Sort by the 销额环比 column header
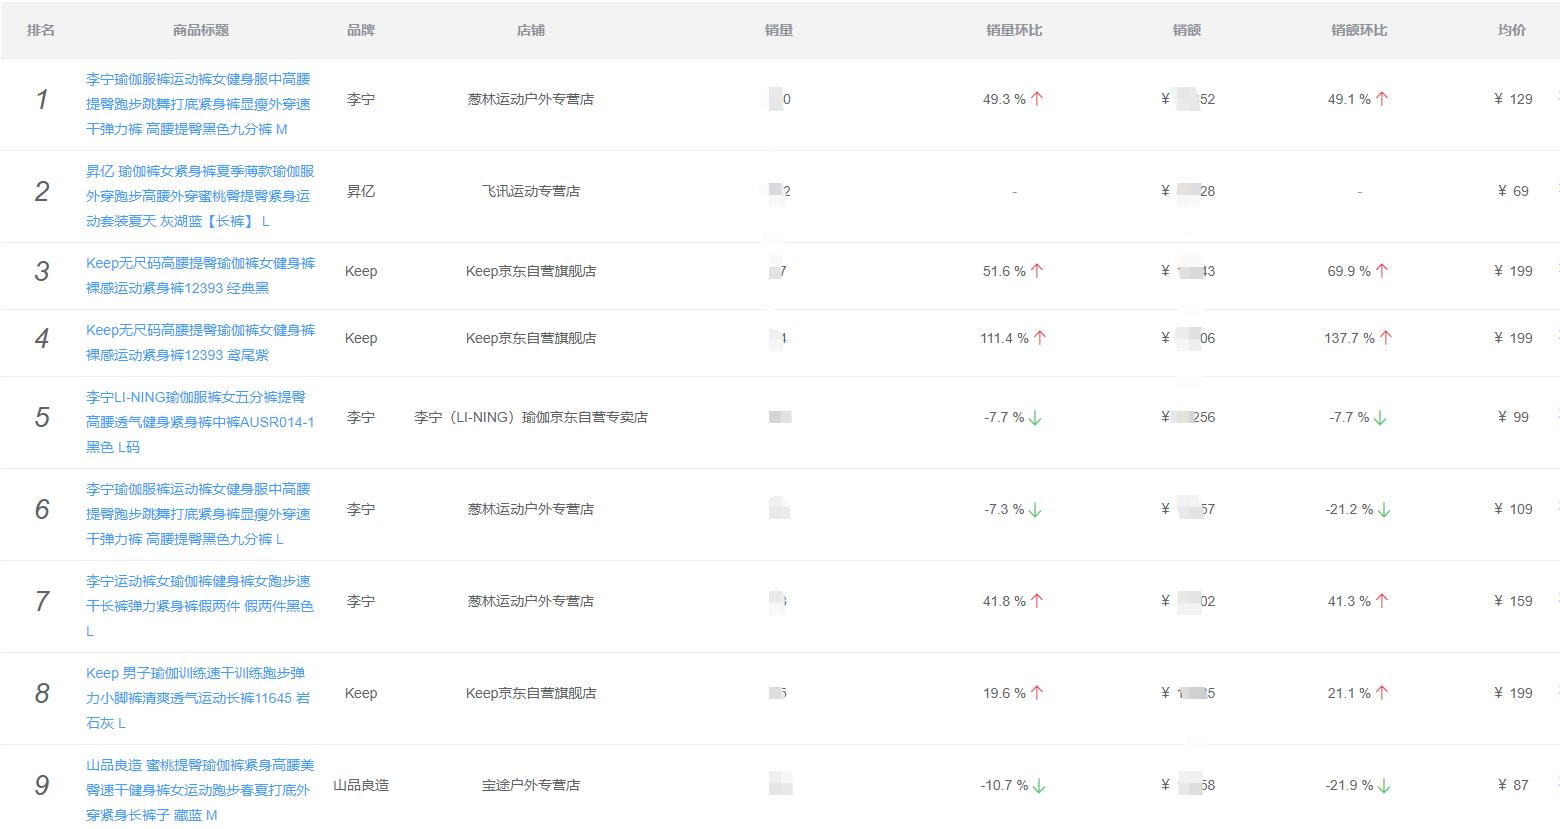This screenshot has height=829, width=1560. (x=1357, y=30)
